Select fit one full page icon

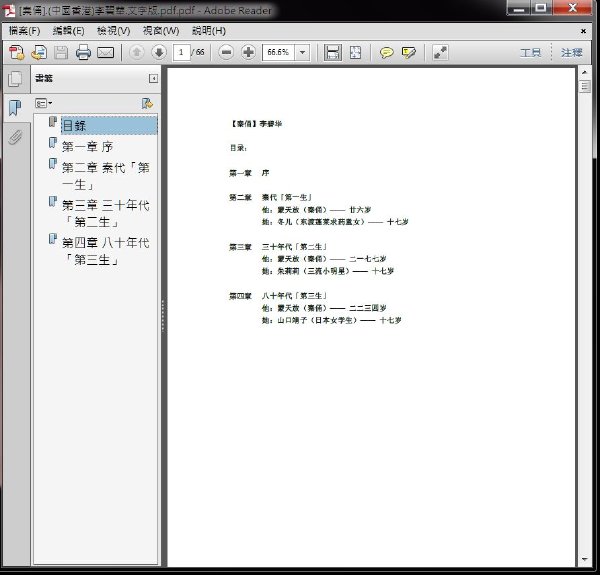click(x=355, y=52)
